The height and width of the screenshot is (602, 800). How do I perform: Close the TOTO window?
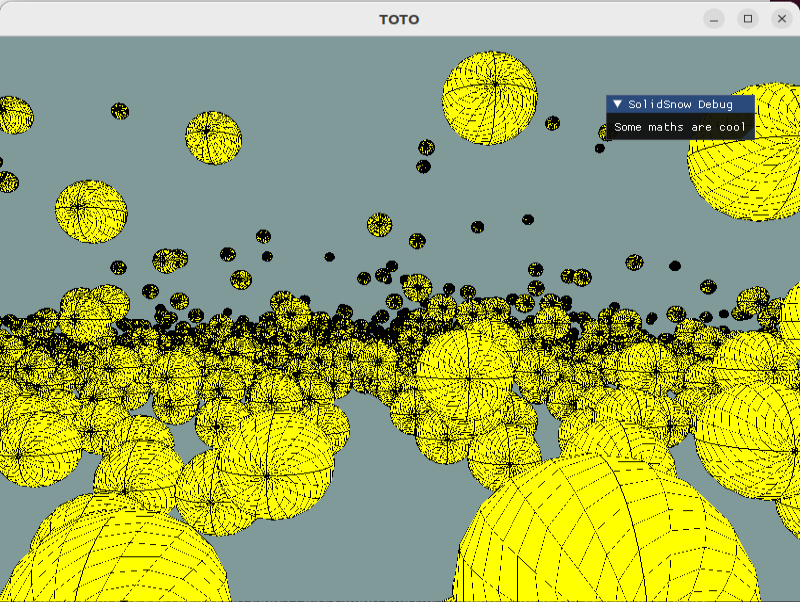[x=782, y=19]
